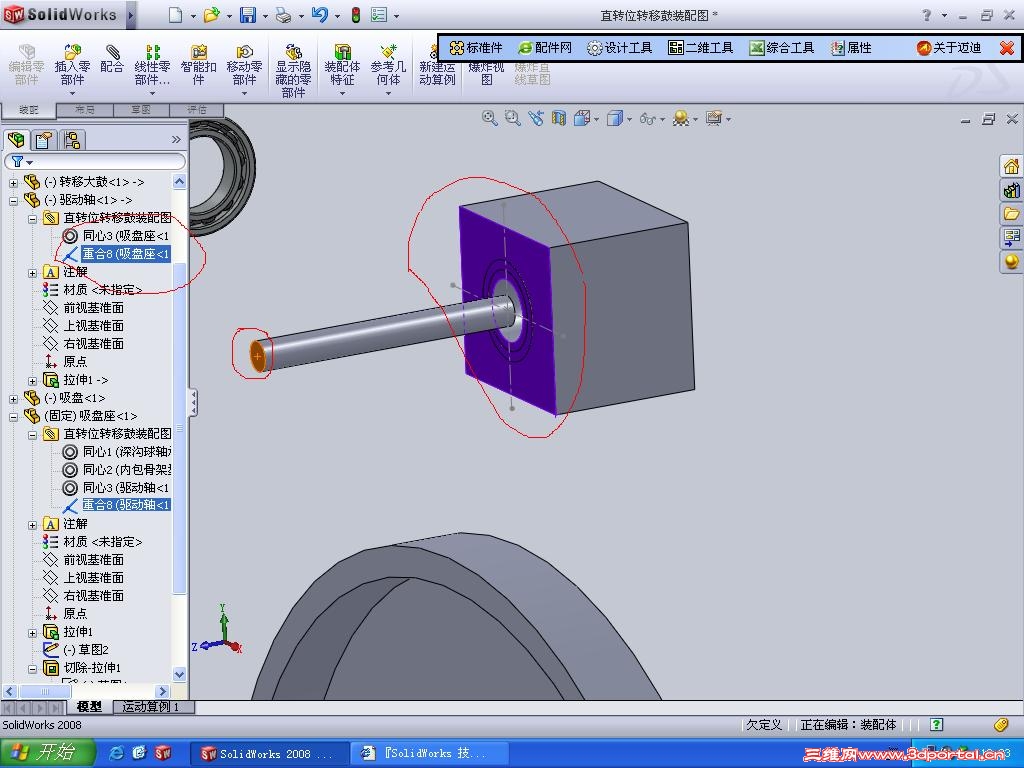Image resolution: width=1024 pixels, height=768 pixels.
Task: Open the dropdown arrow under 插入零部件
Action: click(72, 93)
